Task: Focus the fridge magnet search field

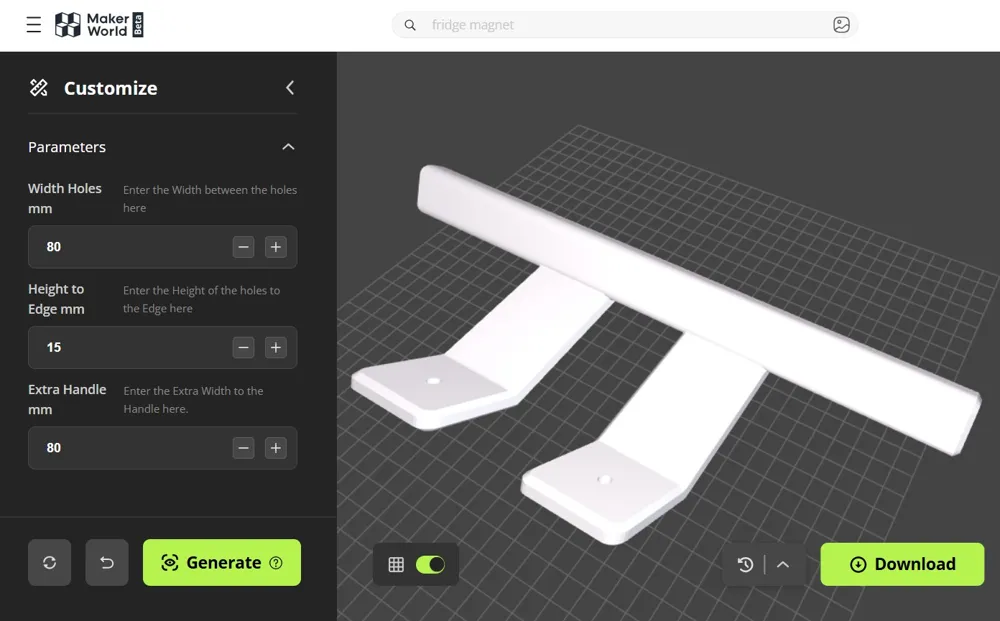Action: point(625,25)
